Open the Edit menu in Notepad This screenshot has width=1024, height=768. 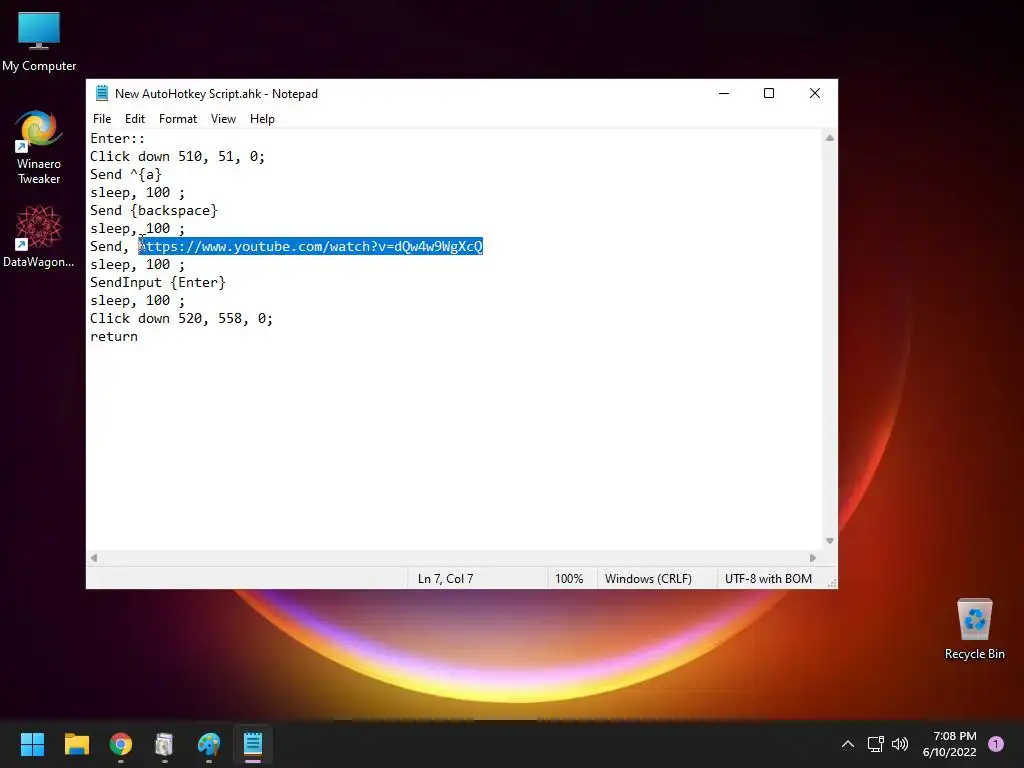[x=135, y=119]
